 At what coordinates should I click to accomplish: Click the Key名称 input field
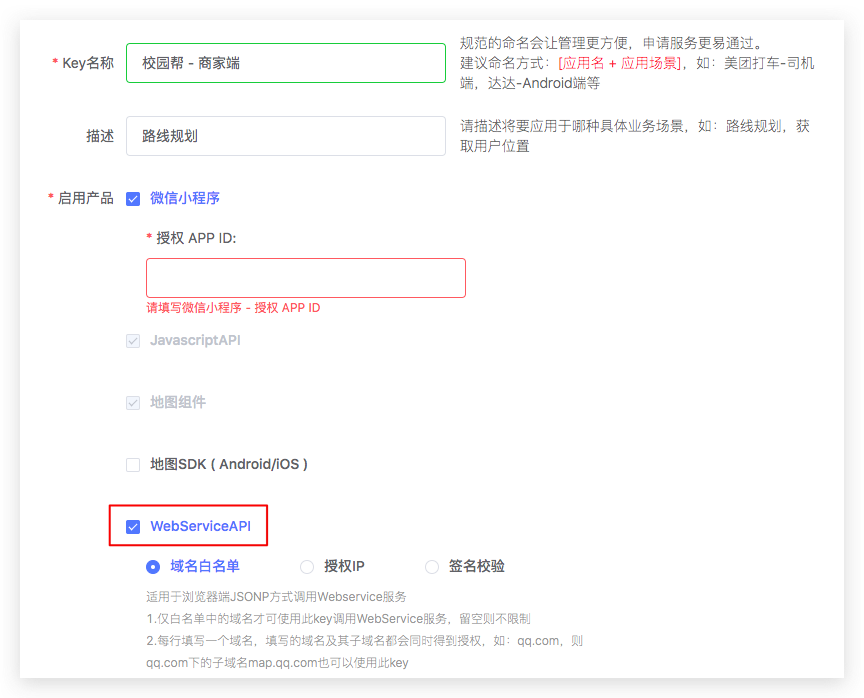click(285, 63)
